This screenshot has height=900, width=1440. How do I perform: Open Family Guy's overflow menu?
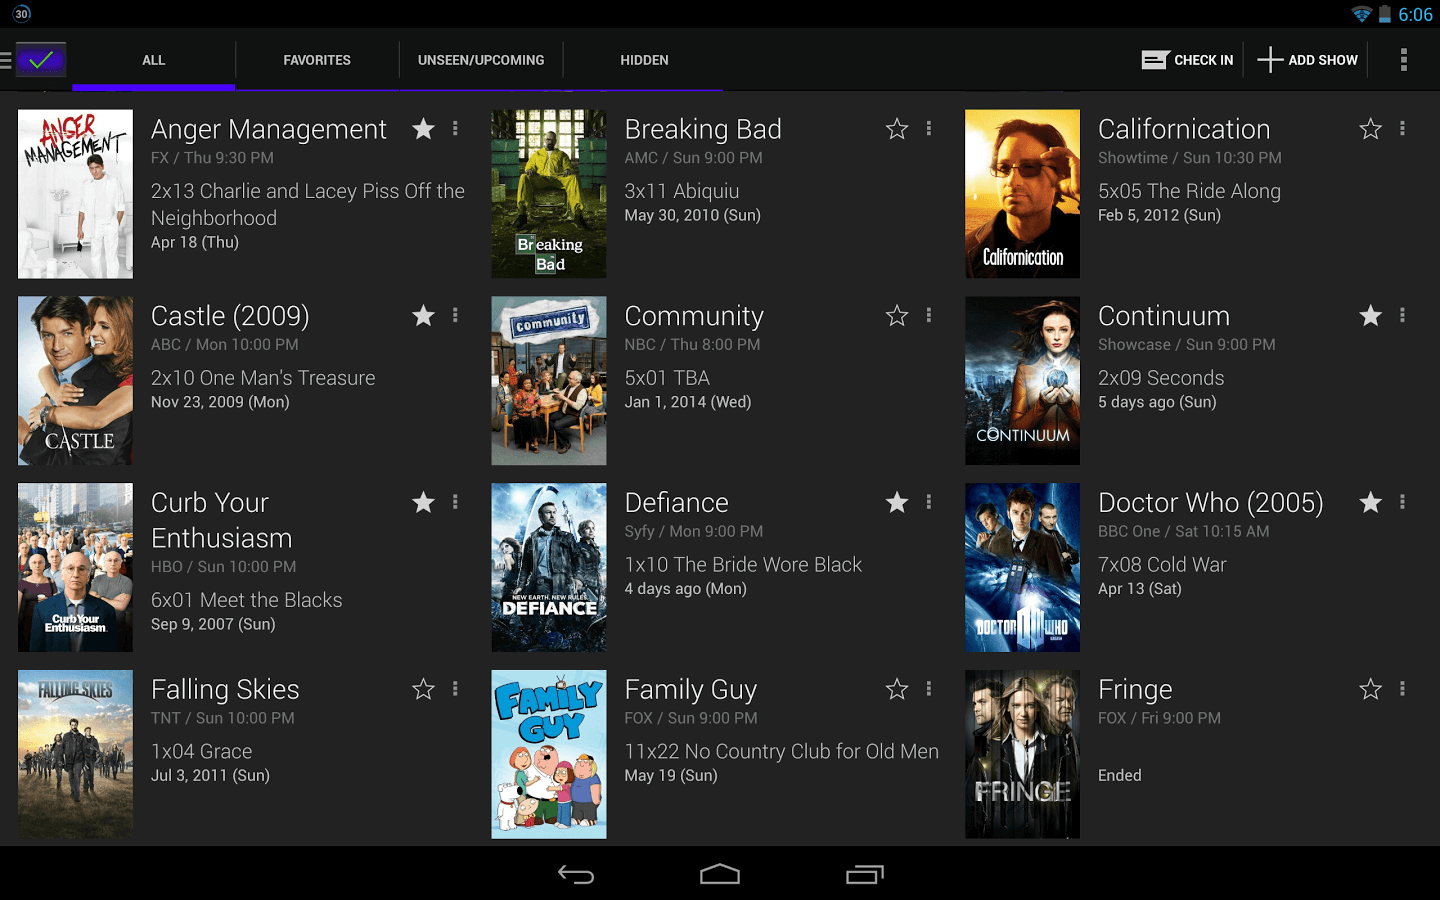coord(929,689)
